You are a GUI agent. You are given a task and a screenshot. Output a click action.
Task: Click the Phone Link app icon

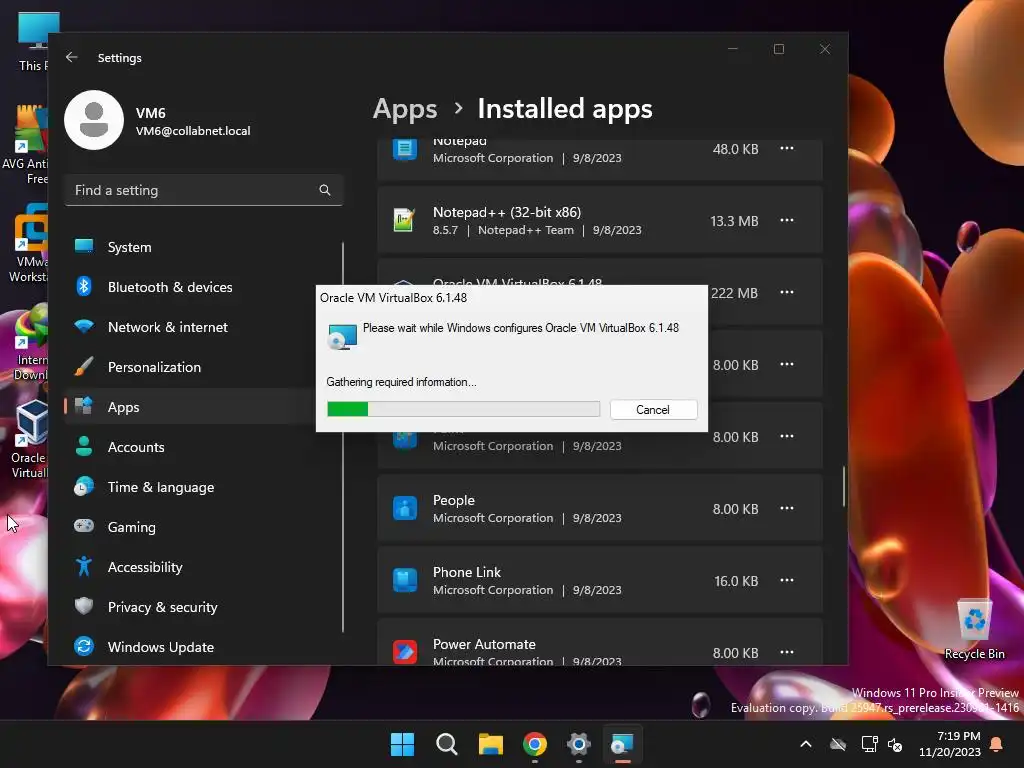coord(404,580)
